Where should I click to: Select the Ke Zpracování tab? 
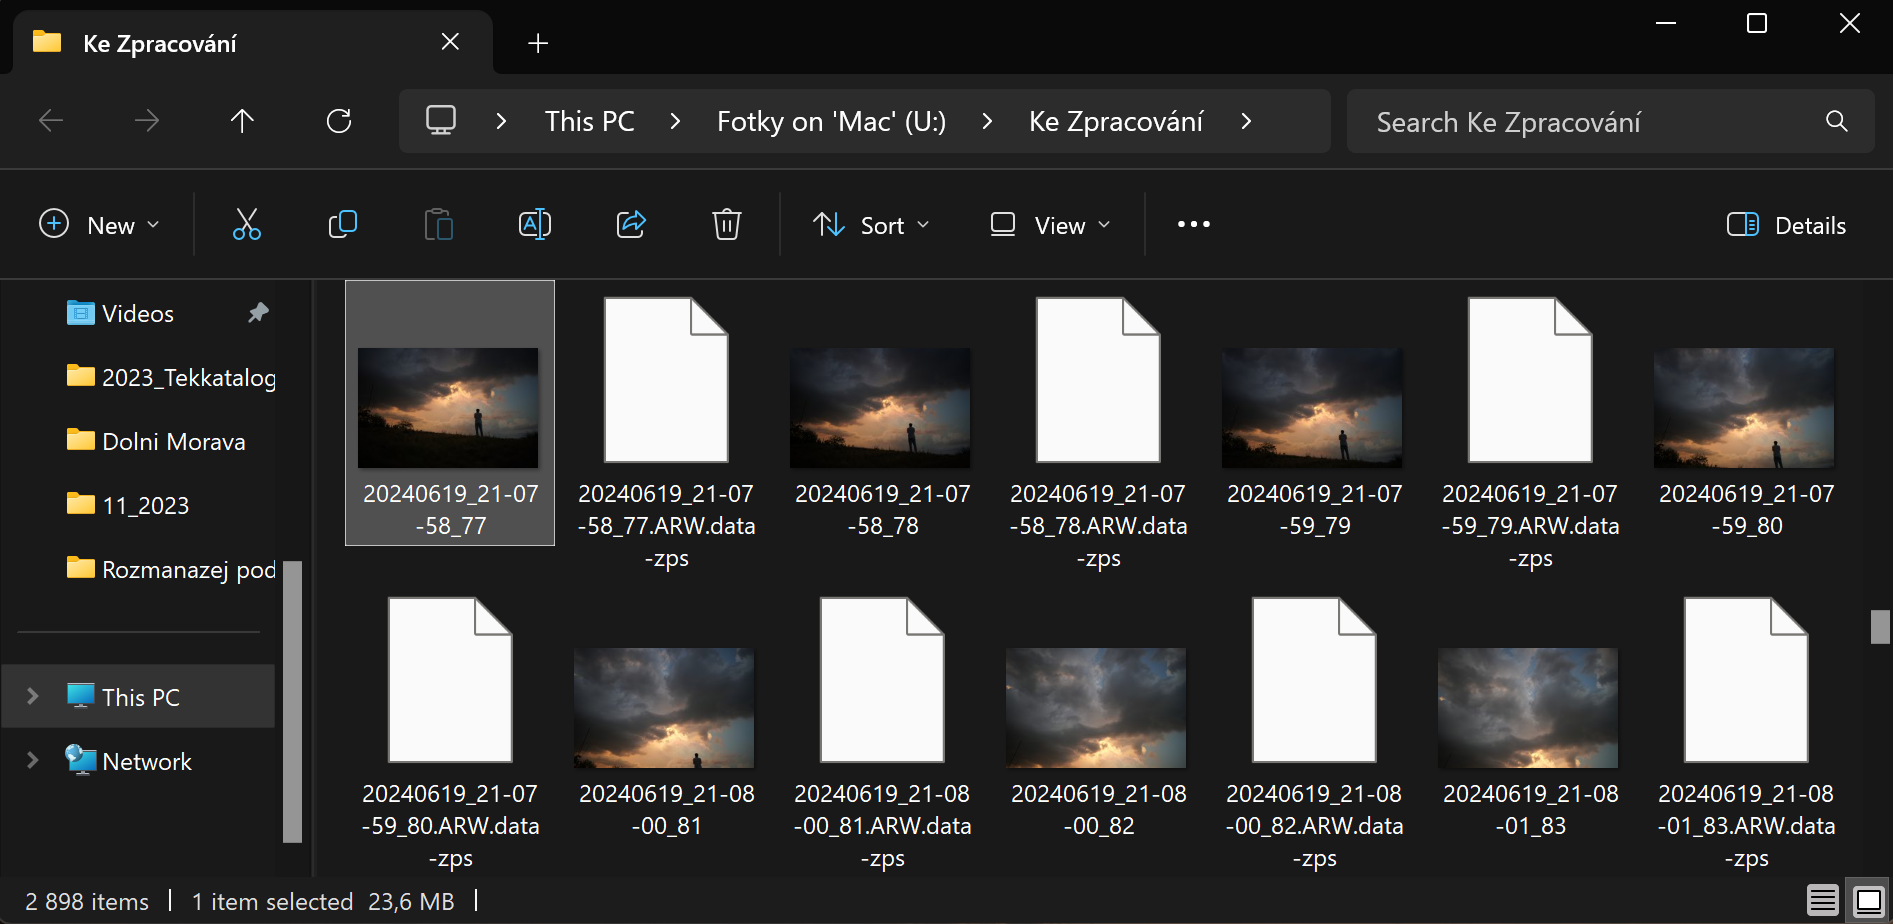[160, 43]
